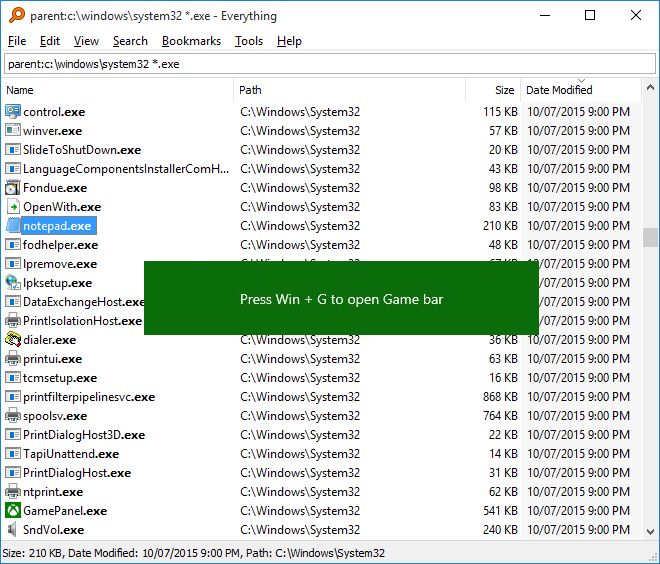Open the Edit menu

click(x=50, y=41)
